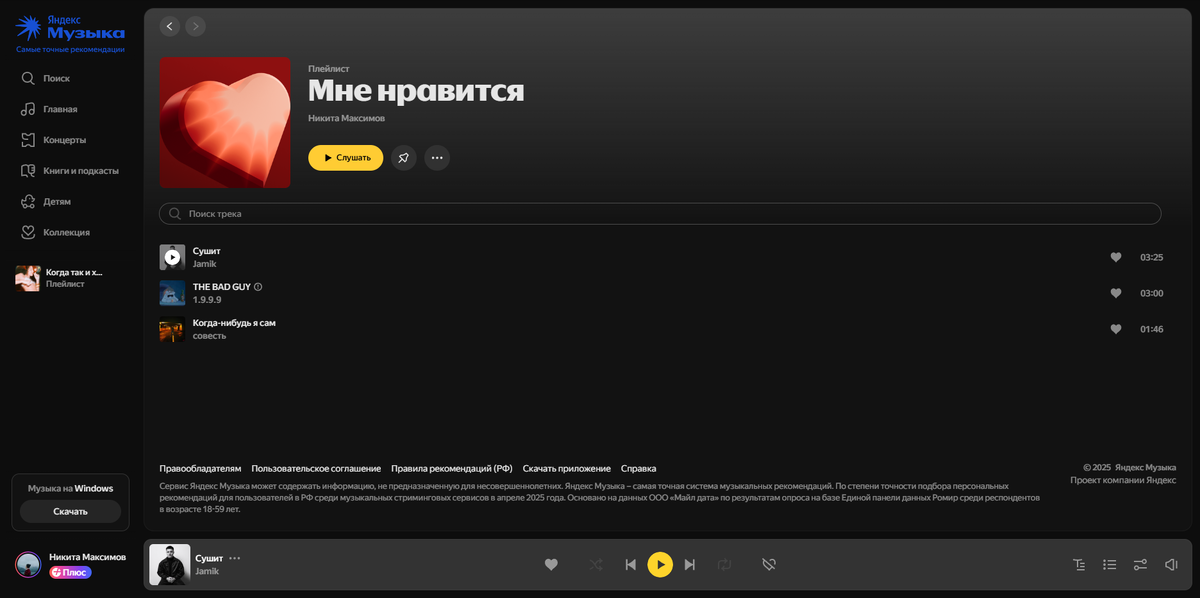
Task: Click the ticket icon for Концерты
Action: 28,140
